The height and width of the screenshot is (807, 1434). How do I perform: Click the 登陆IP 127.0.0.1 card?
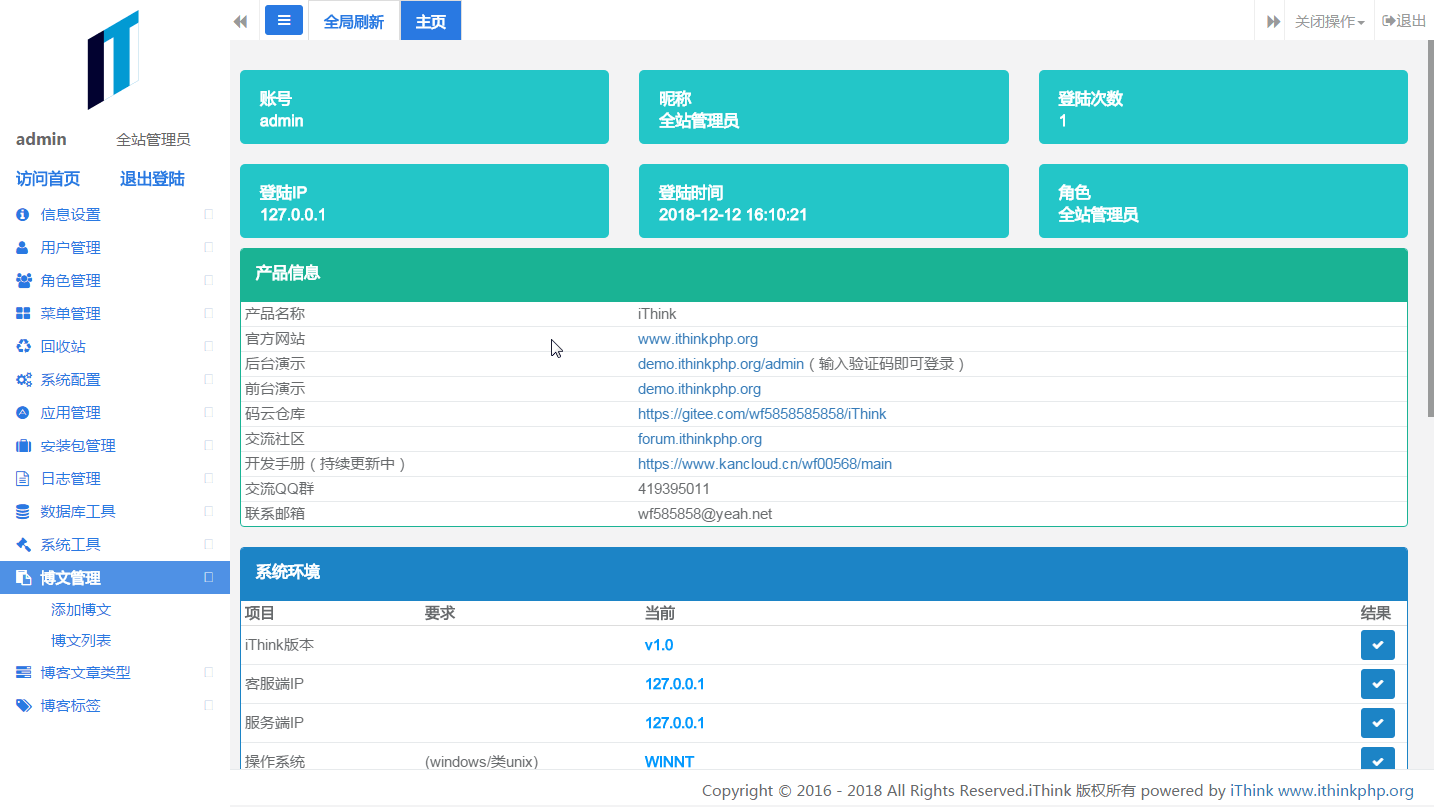pos(424,201)
